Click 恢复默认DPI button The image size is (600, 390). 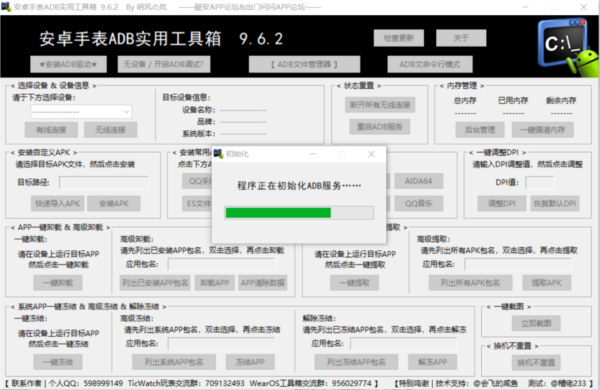point(555,204)
